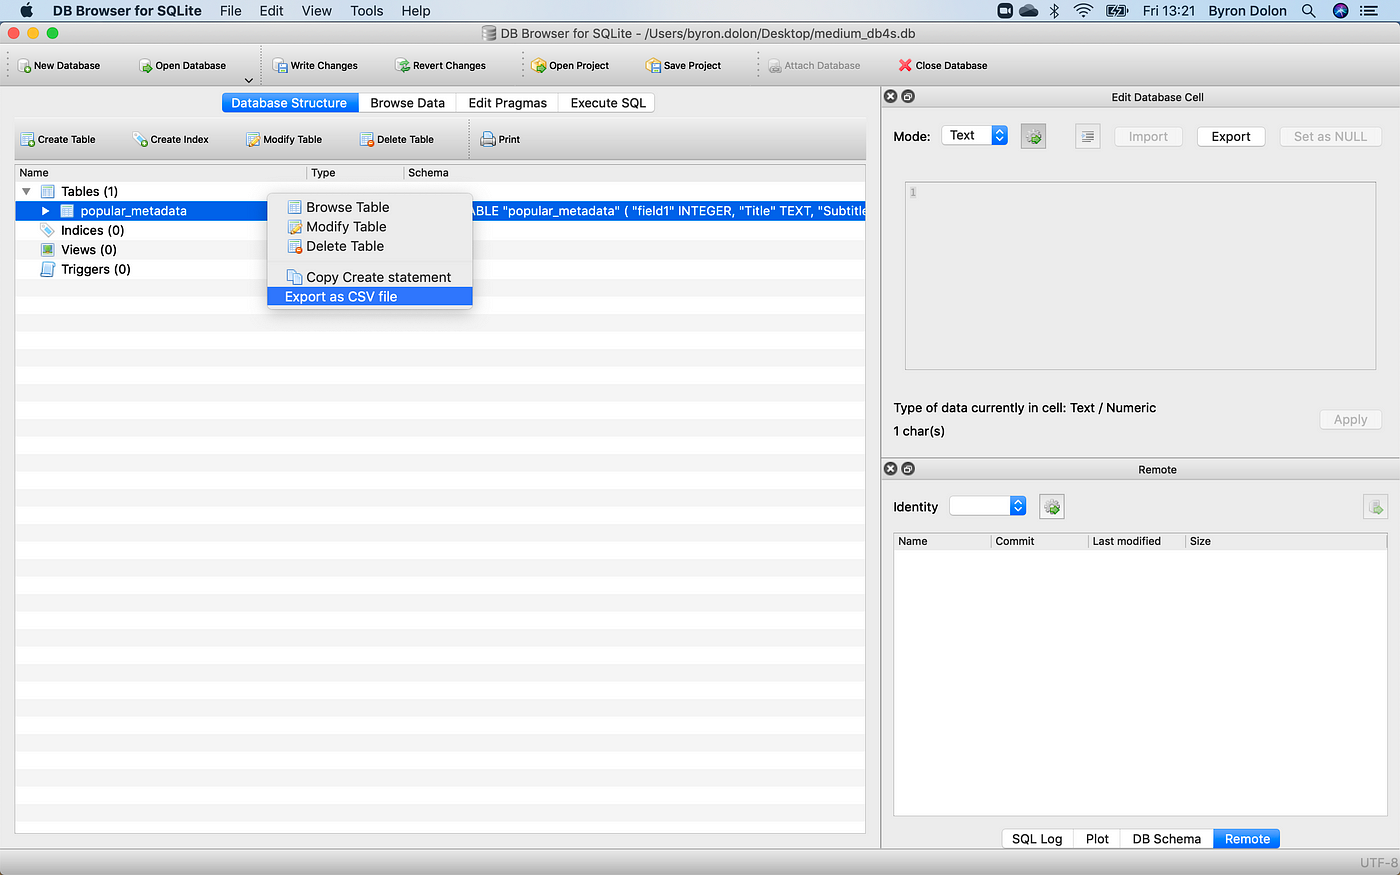The image size is (1400, 875).
Task: Click the red Close Database icon
Action: pos(905,66)
